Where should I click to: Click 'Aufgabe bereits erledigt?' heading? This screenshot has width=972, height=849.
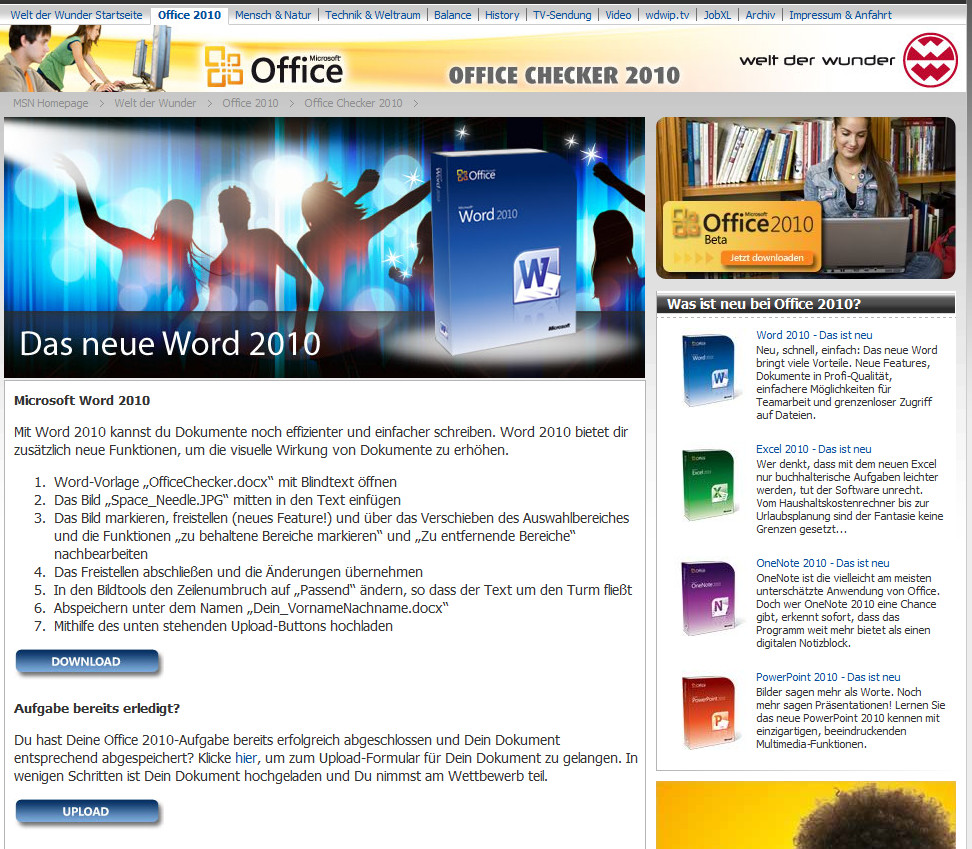point(97,708)
